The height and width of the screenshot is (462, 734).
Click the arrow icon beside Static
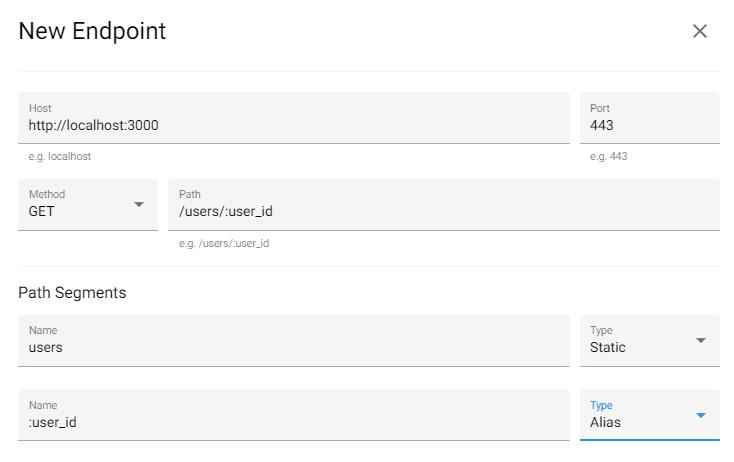click(x=701, y=341)
